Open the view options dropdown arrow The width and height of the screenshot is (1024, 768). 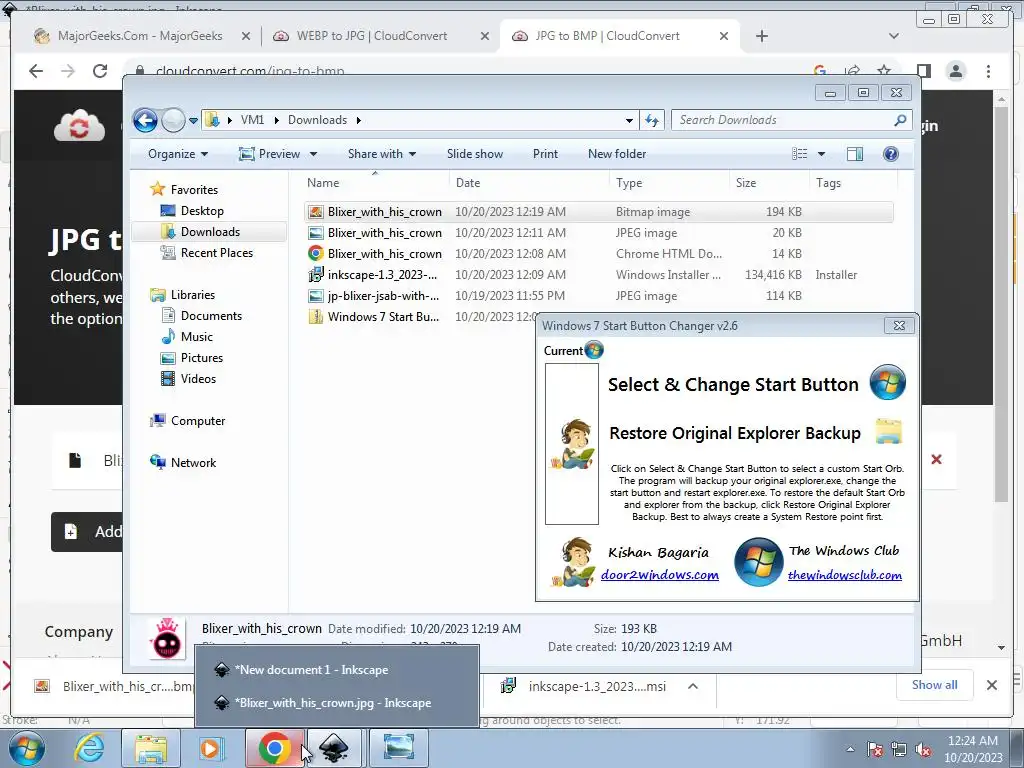click(822, 154)
